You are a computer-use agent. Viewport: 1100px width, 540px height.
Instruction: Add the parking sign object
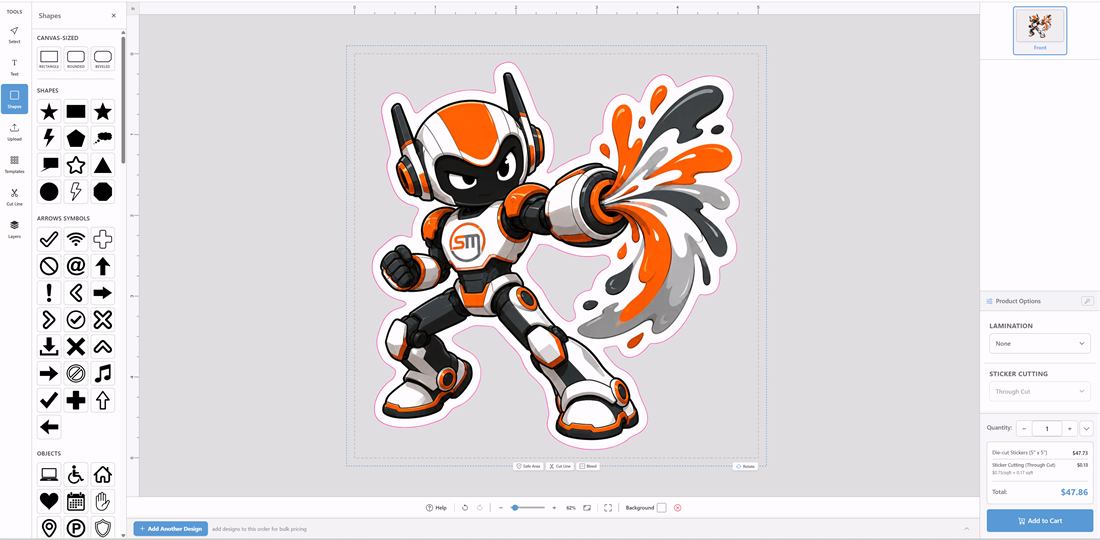coord(76,527)
